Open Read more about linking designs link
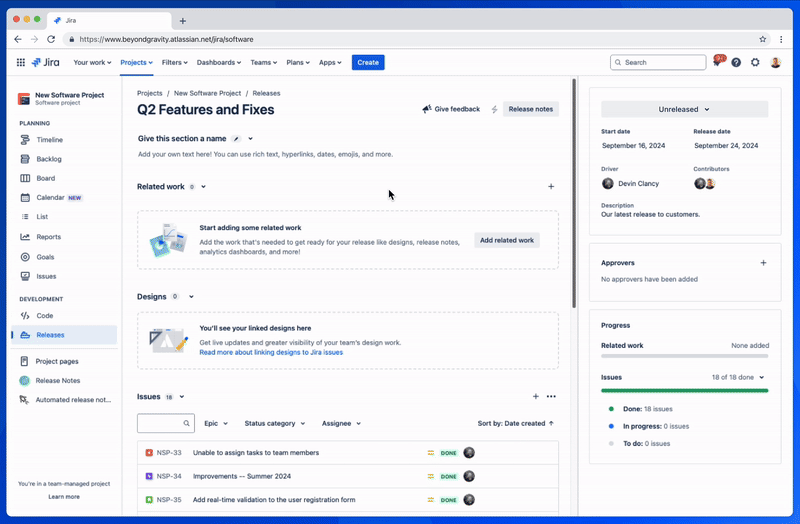Image resolution: width=800 pixels, height=524 pixels. [x=271, y=353]
